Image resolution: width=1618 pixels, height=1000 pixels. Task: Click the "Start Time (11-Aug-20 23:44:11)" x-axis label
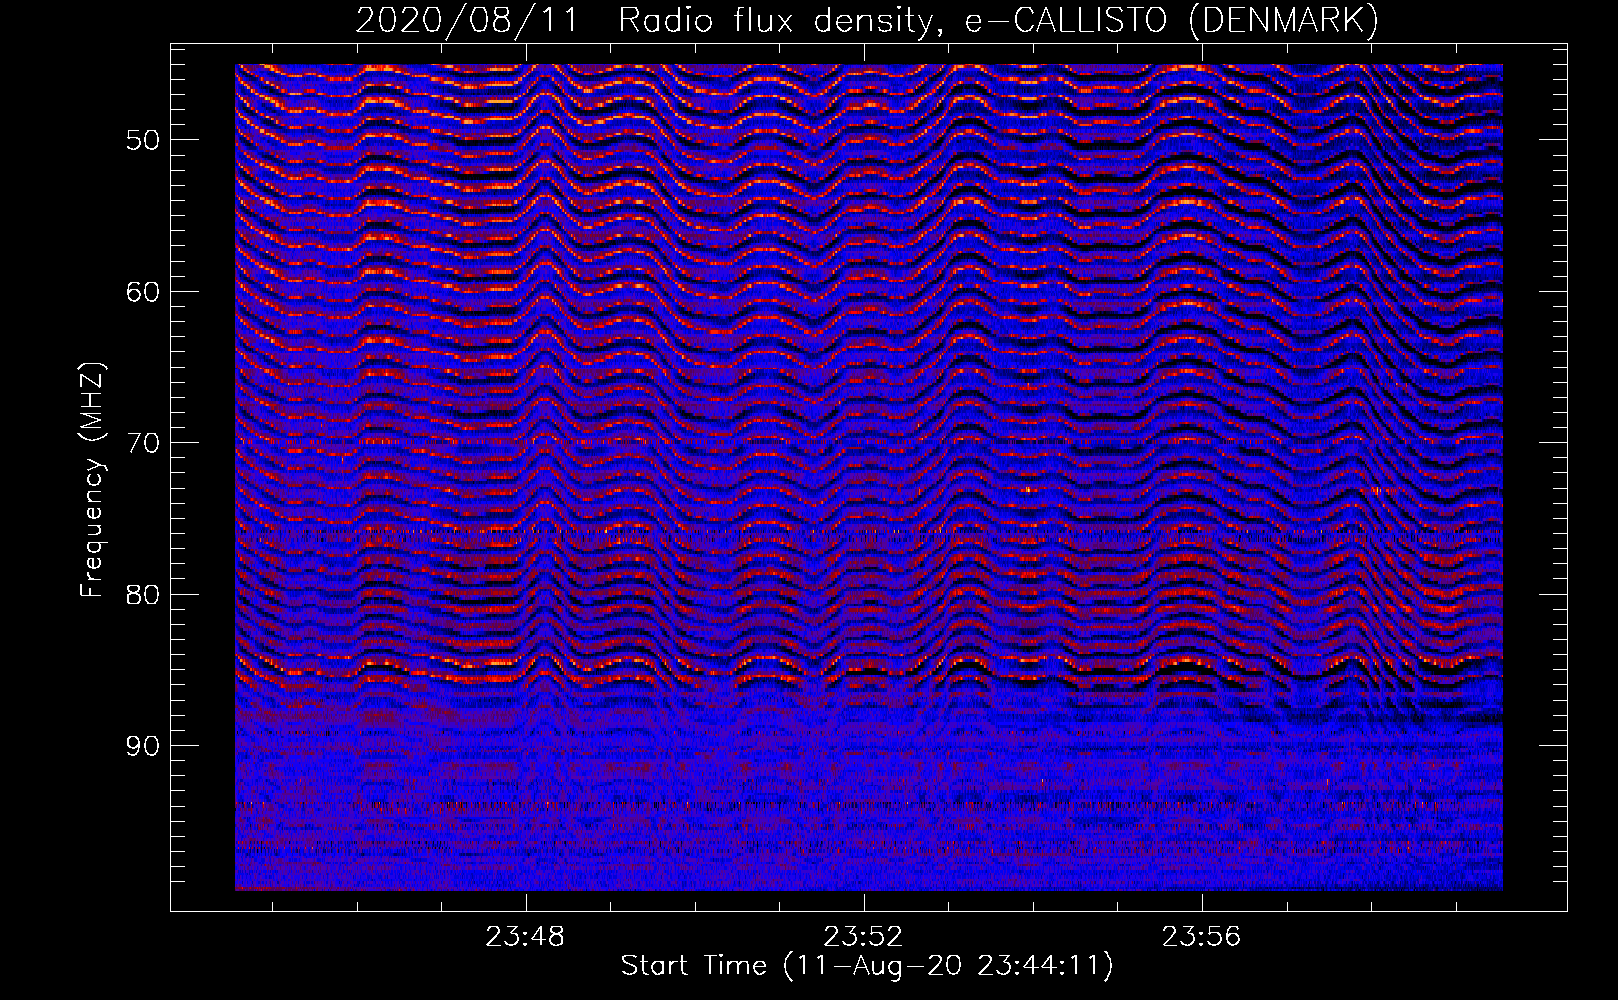(x=867, y=966)
